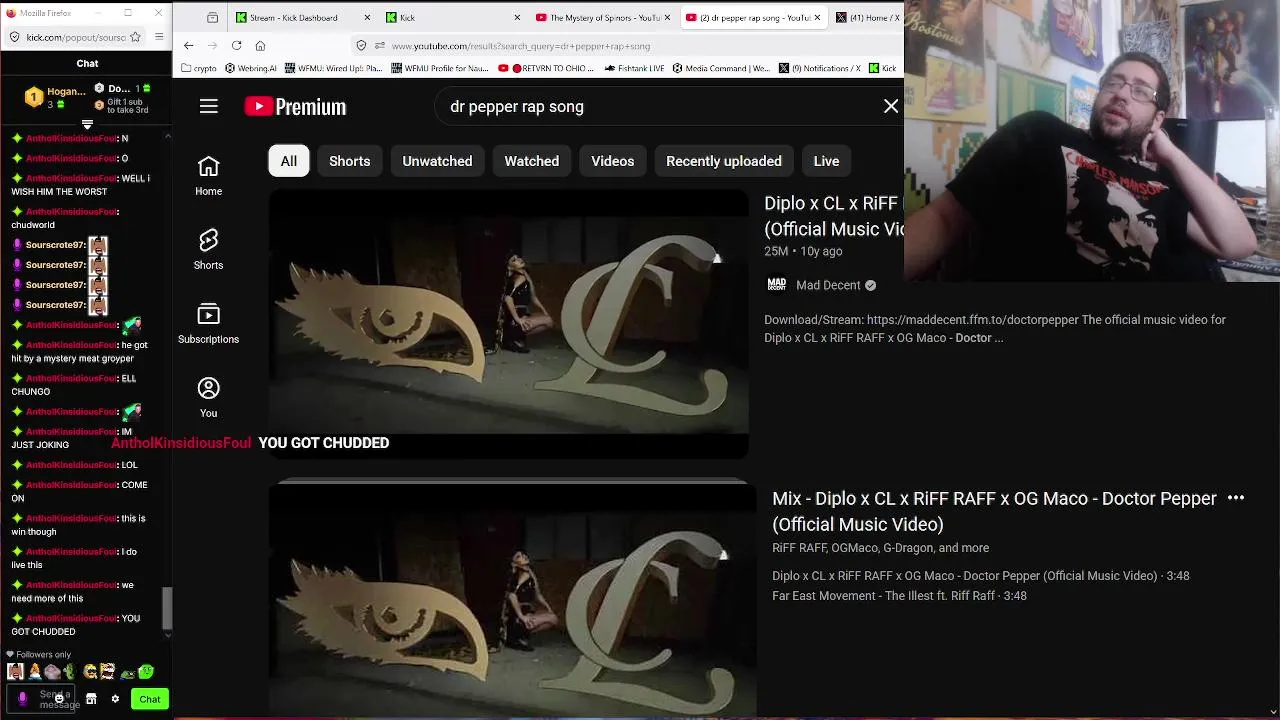Click the microphone icon in chat input
Image resolution: width=1280 pixels, height=720 pixels.
[x=22, y=698]
